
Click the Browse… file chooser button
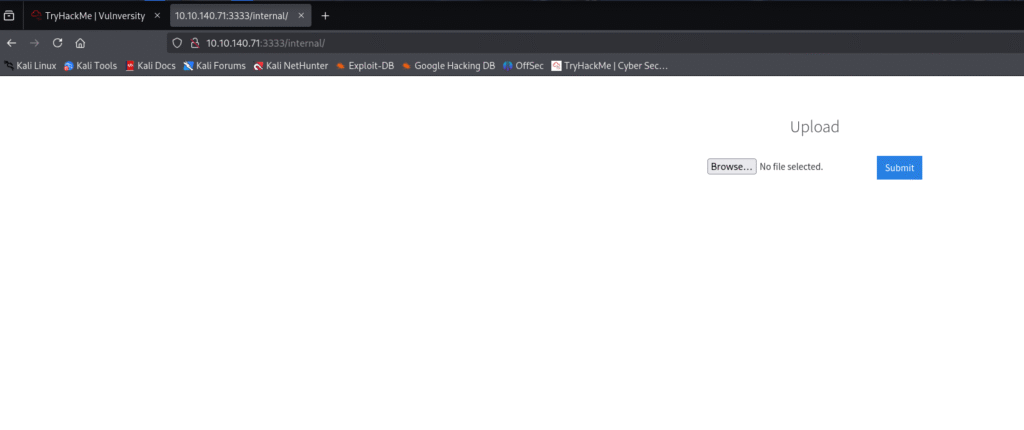[x=731, y=167]
